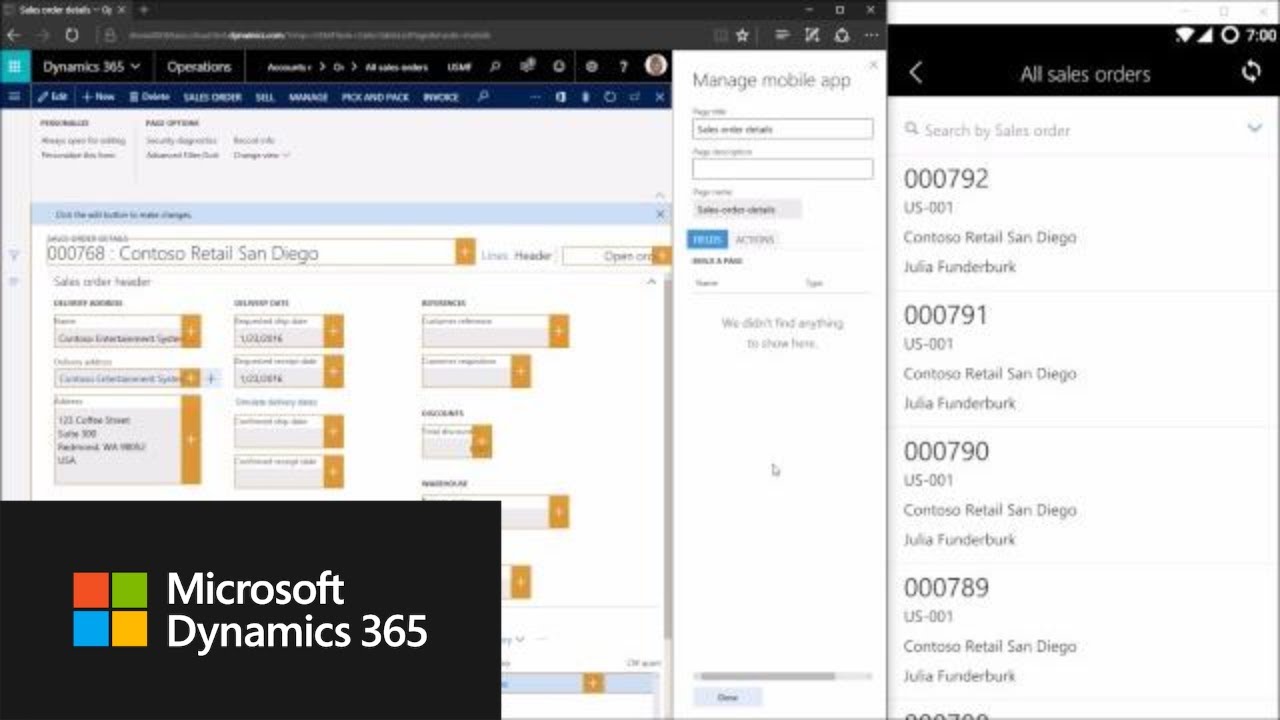Switch to the Actions tab in Manage mobile app
The image size is (1280, 720).
[754, 239]
